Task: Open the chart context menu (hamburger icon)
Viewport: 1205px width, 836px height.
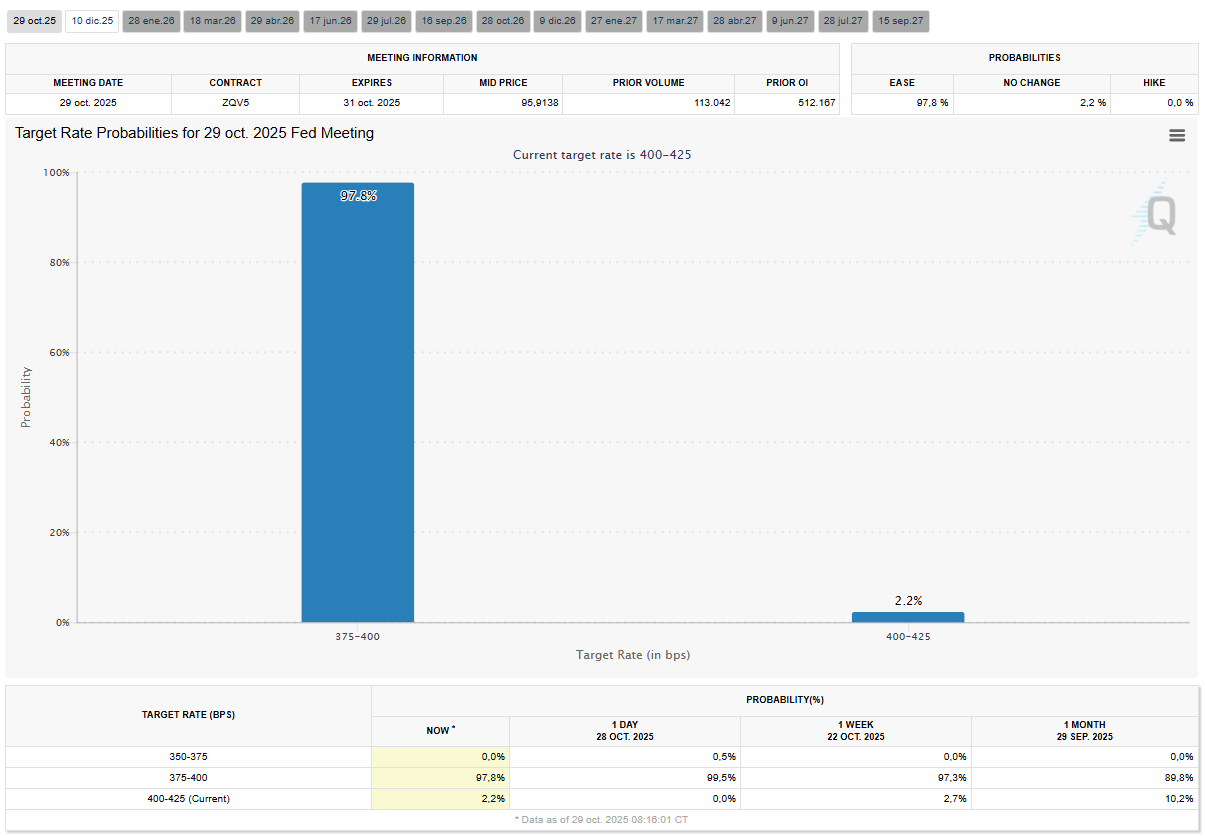Action: tap(1177, 136)
